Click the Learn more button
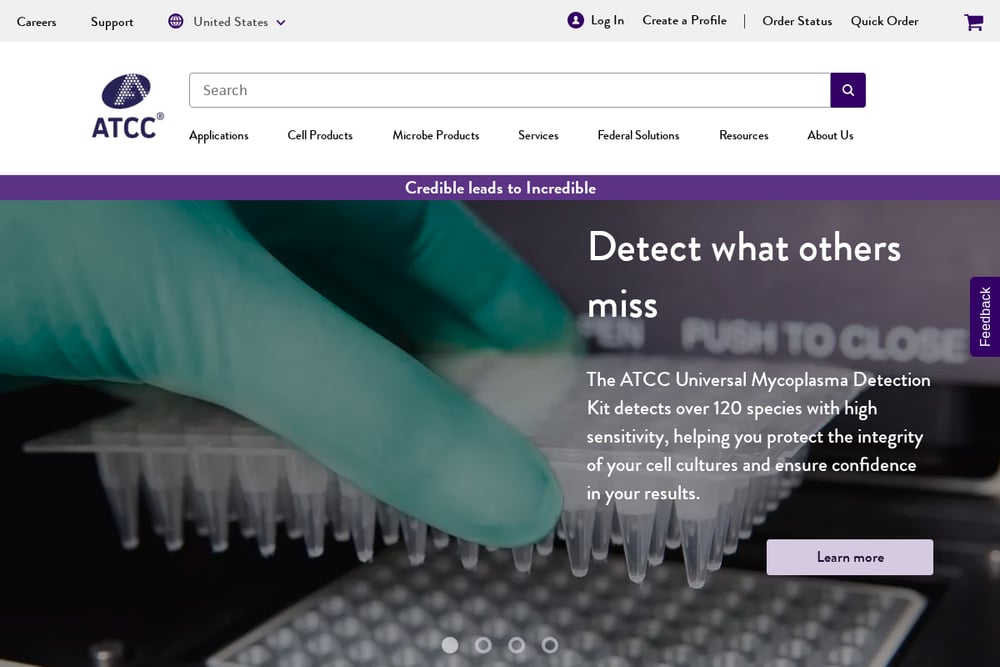 coord(849,557)
